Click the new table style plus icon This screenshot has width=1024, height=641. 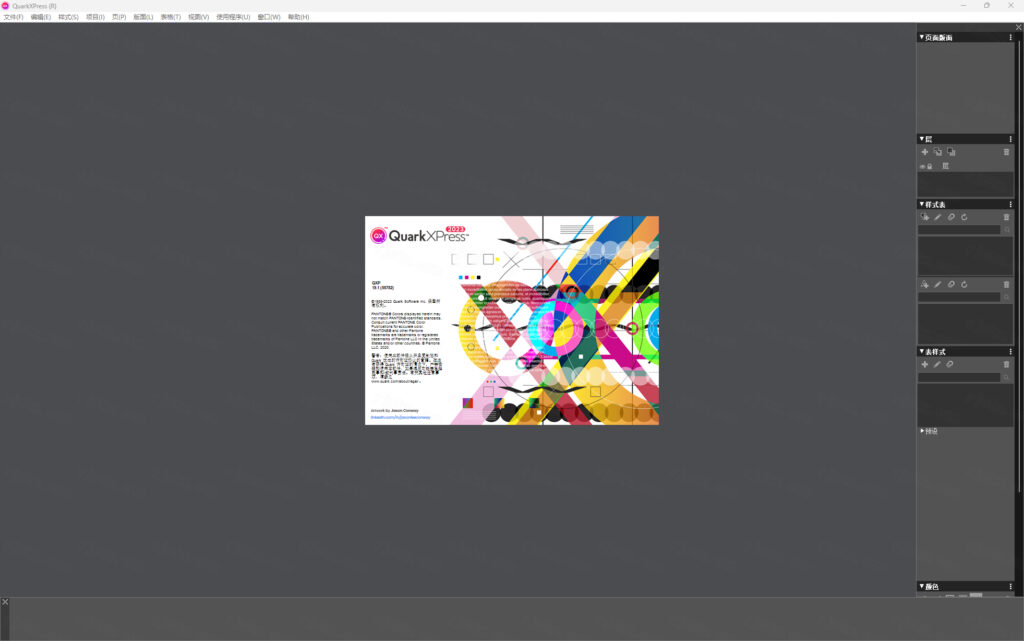click(925, 364)
